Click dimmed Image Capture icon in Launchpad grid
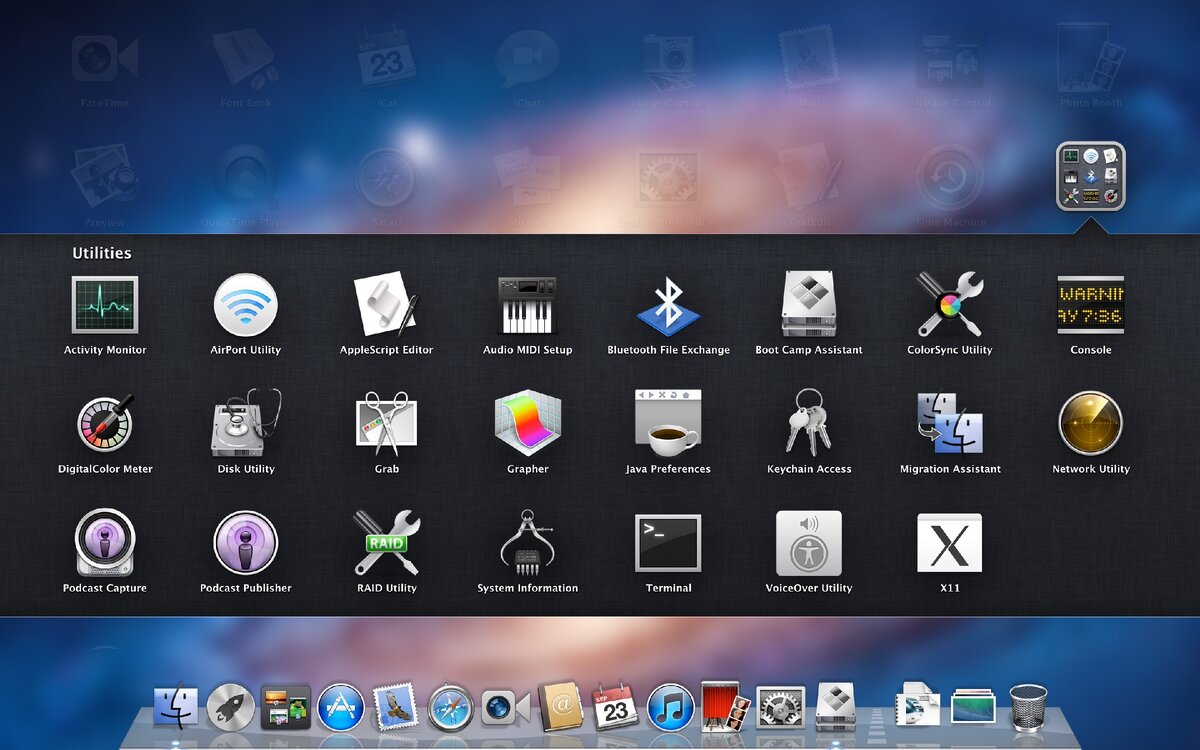This screenshot has height=750, width=1200. tap(668, 59)
